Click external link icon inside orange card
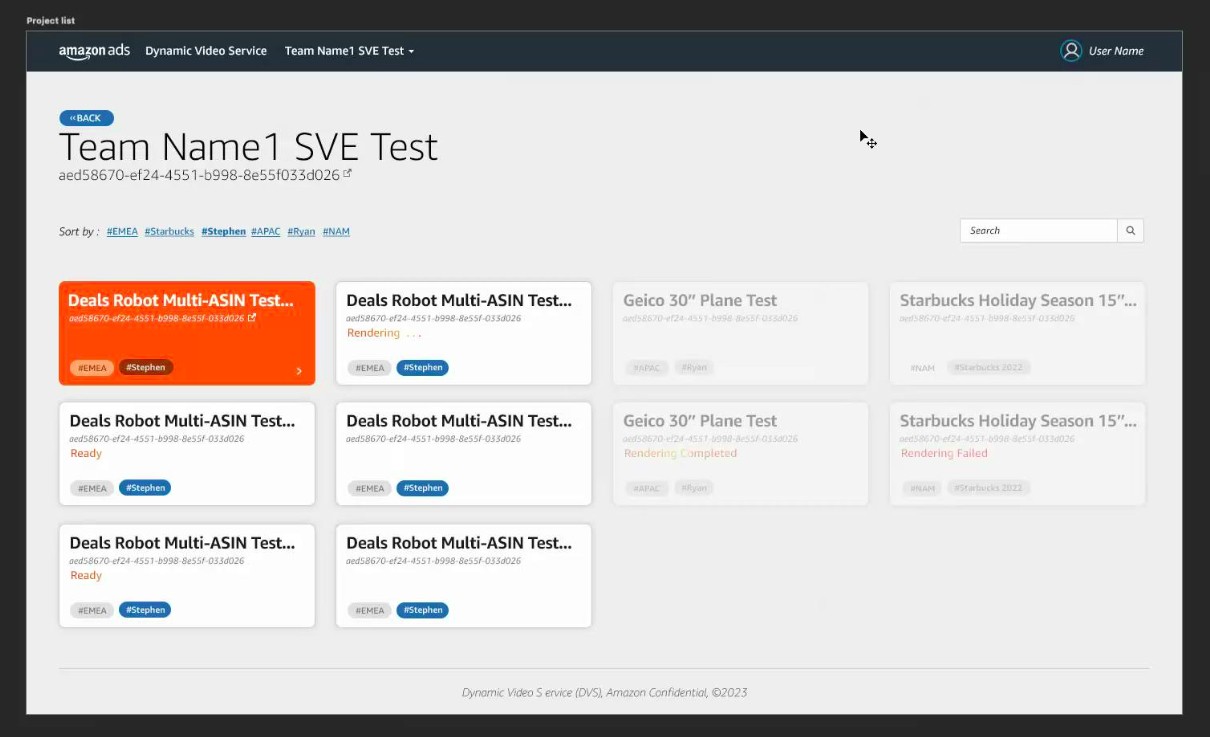 (x=252, y=318)
